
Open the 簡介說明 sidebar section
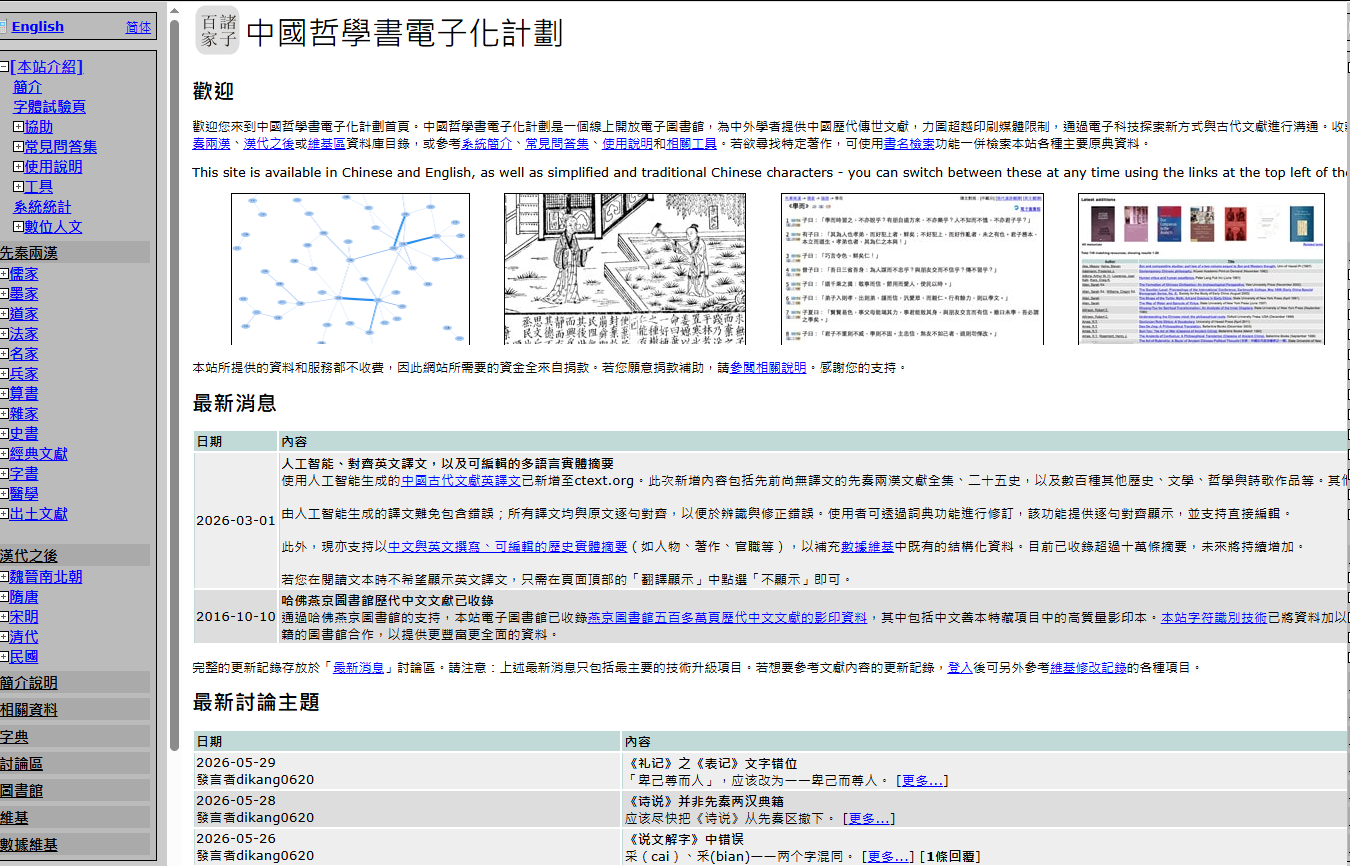click(x=29, y=683)
